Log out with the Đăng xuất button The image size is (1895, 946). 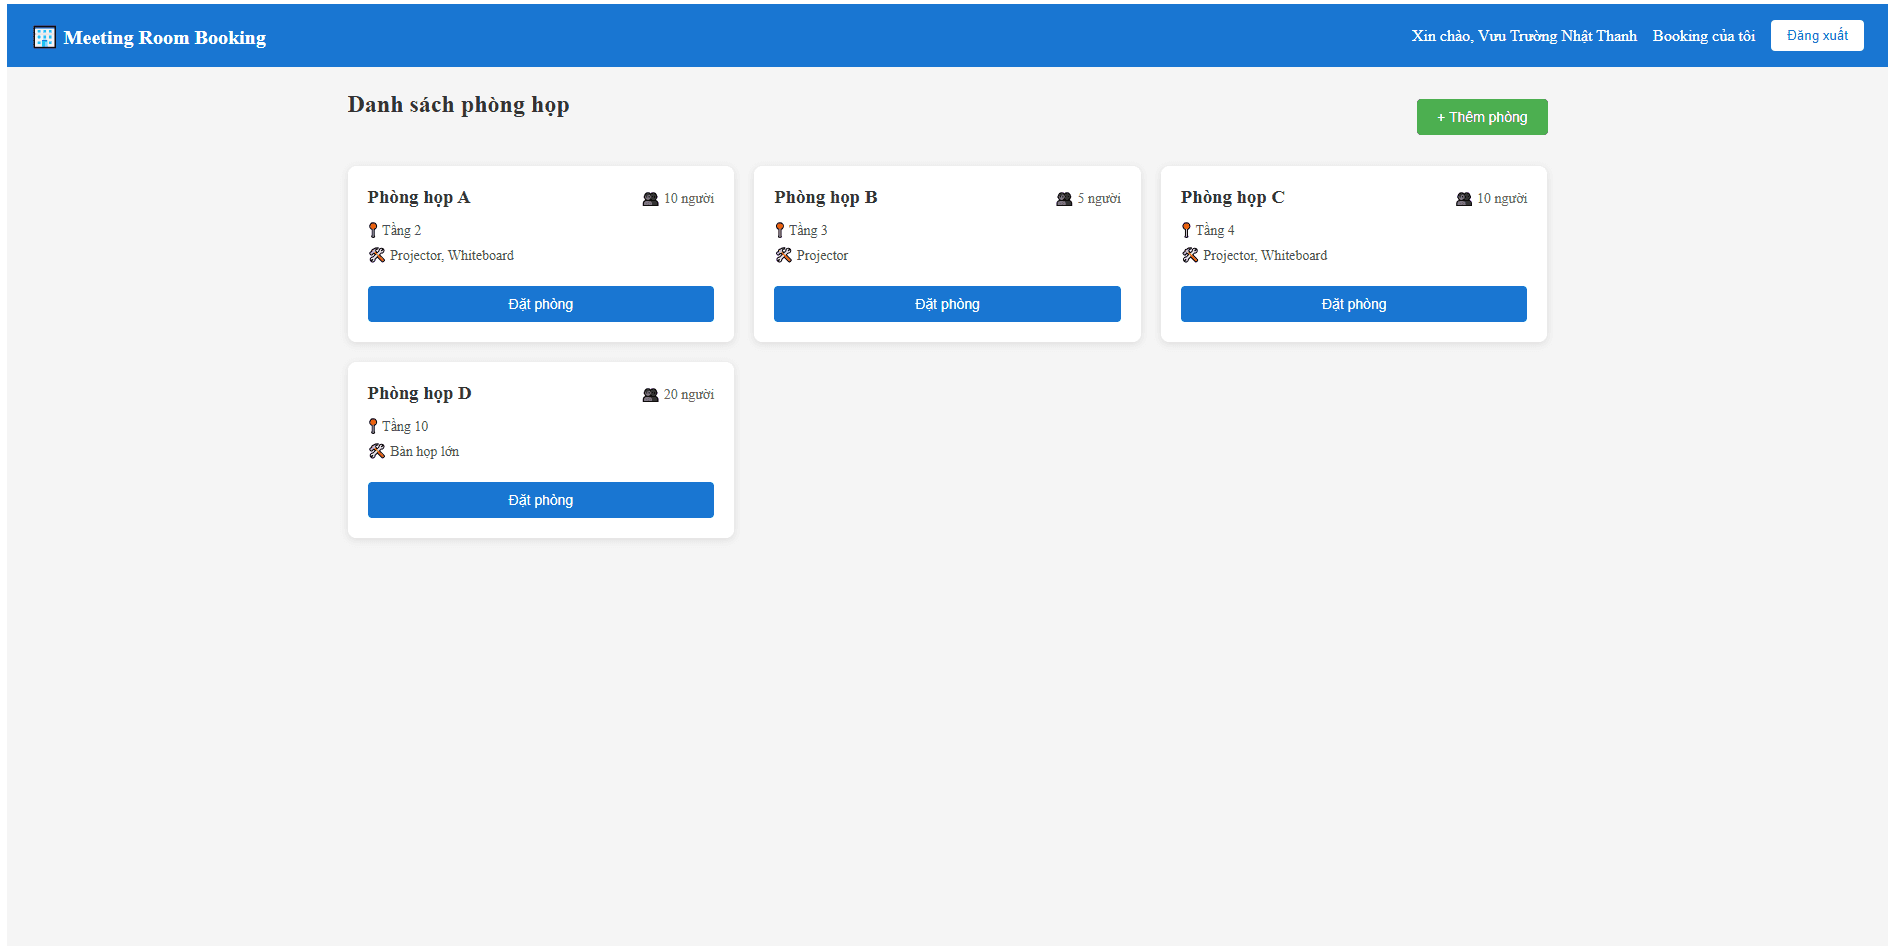point(1816,36)
